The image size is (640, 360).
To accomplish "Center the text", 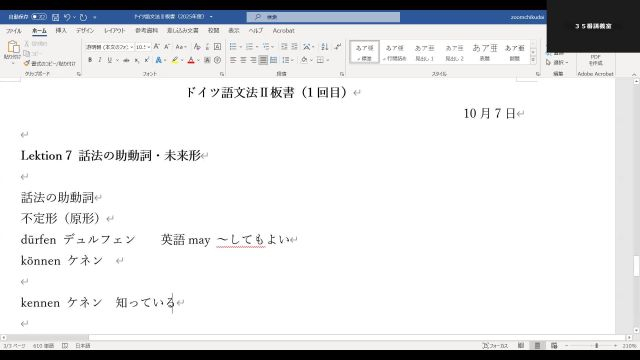I will (x=243, y=60).
